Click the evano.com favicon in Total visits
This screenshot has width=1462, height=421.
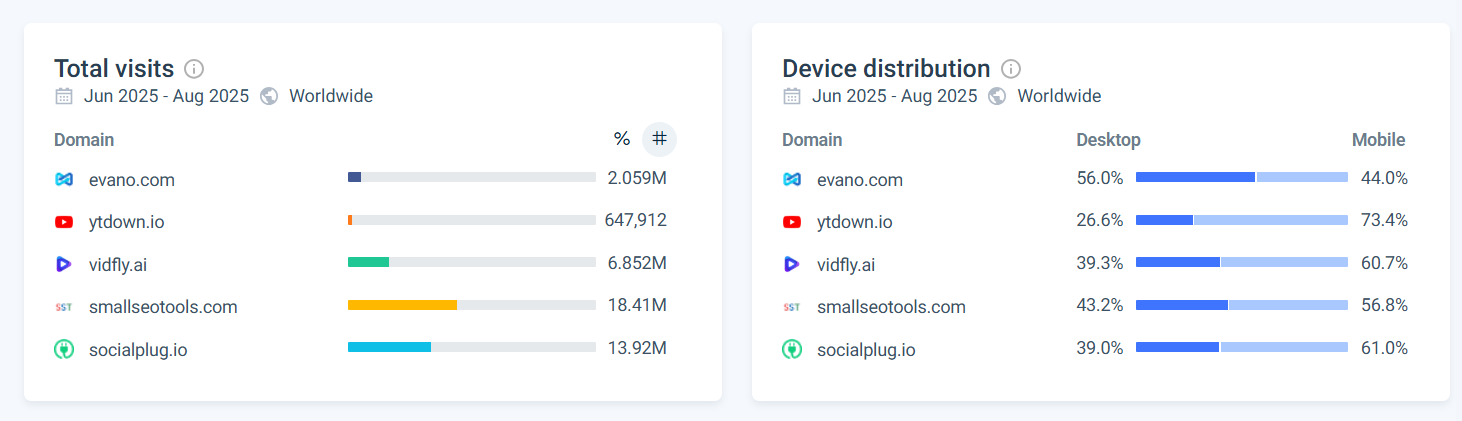(x=64, y=180)
